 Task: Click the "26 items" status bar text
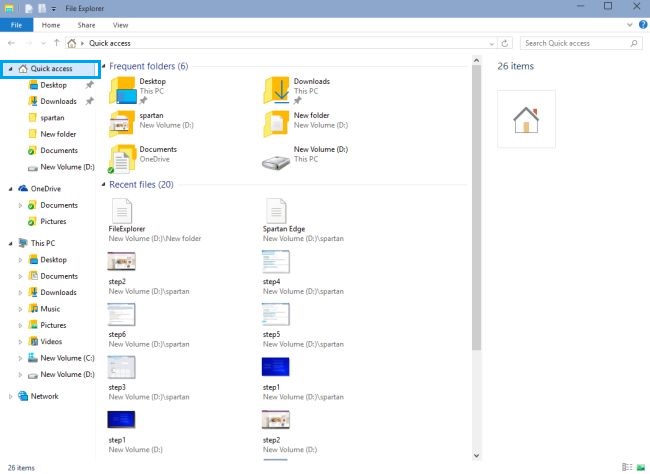click(21, 468)
